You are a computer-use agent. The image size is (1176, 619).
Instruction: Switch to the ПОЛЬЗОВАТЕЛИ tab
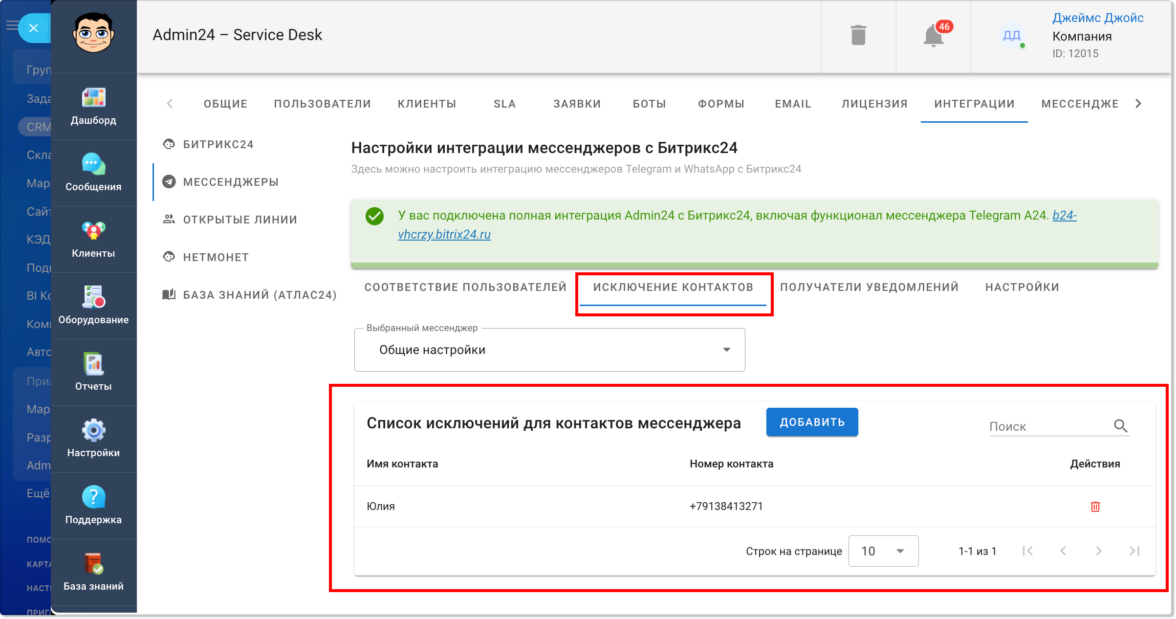pos(322,104)
